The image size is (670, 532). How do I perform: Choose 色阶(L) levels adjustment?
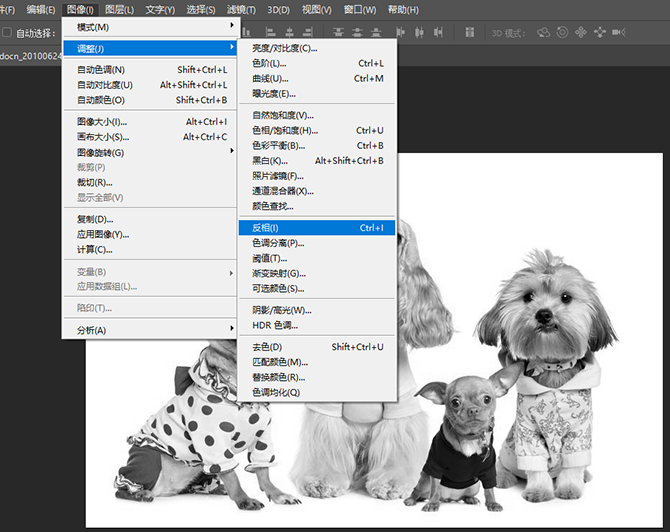(x=317, y=63)
